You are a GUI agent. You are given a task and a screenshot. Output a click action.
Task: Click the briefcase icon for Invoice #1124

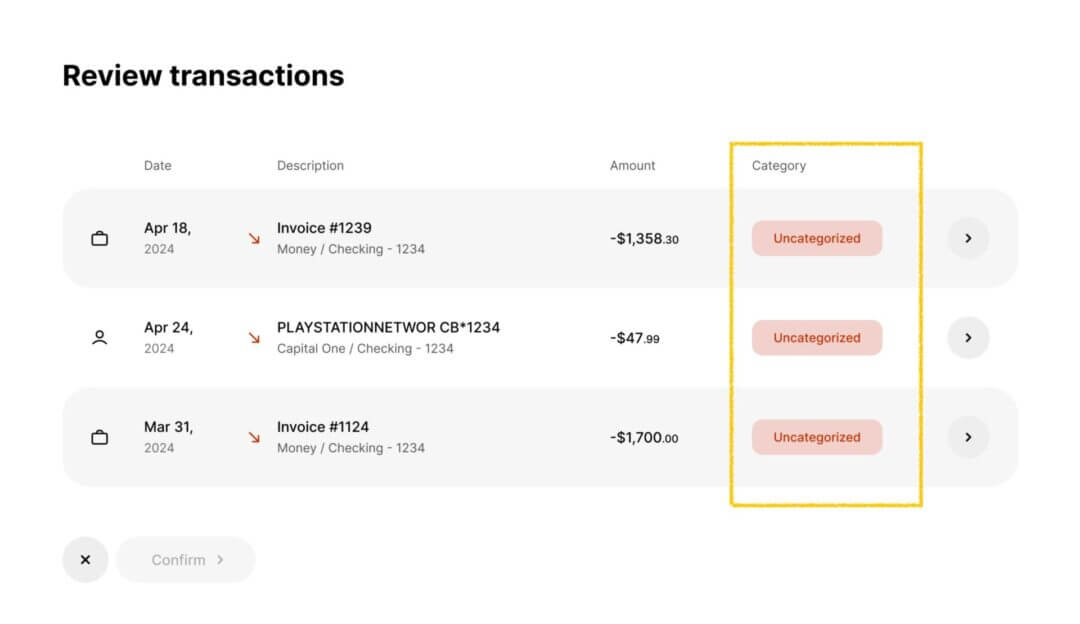click(x=99, y=437)
